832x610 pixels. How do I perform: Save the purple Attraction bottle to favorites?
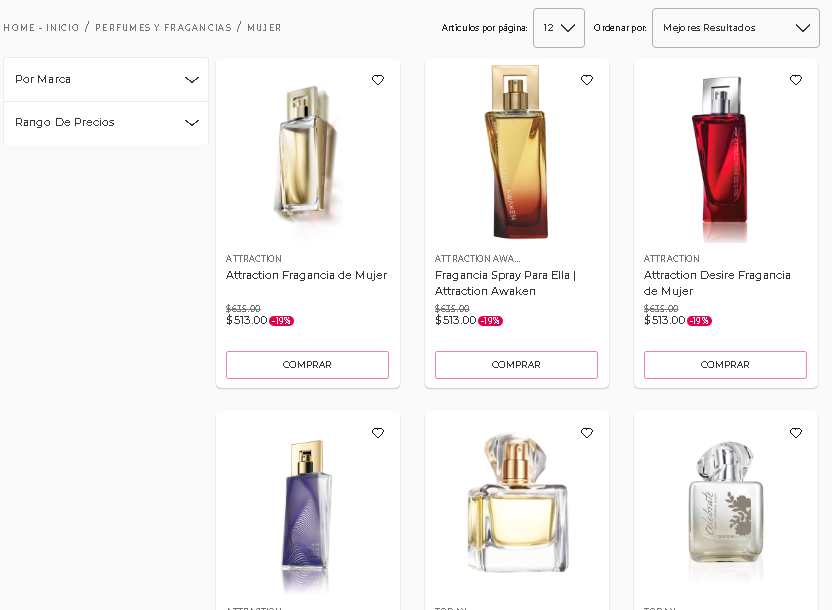(x=378, y=433)
